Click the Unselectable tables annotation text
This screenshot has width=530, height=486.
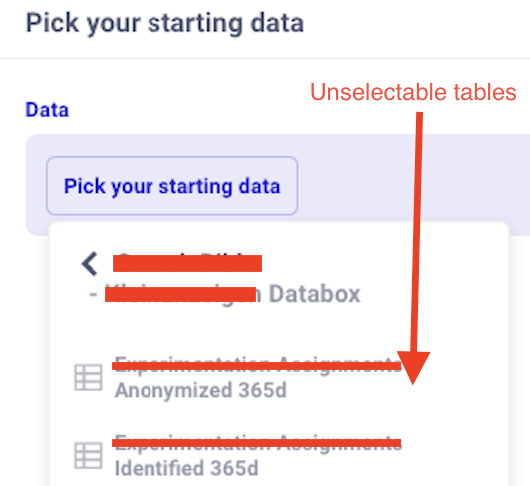tap(413, 92)
